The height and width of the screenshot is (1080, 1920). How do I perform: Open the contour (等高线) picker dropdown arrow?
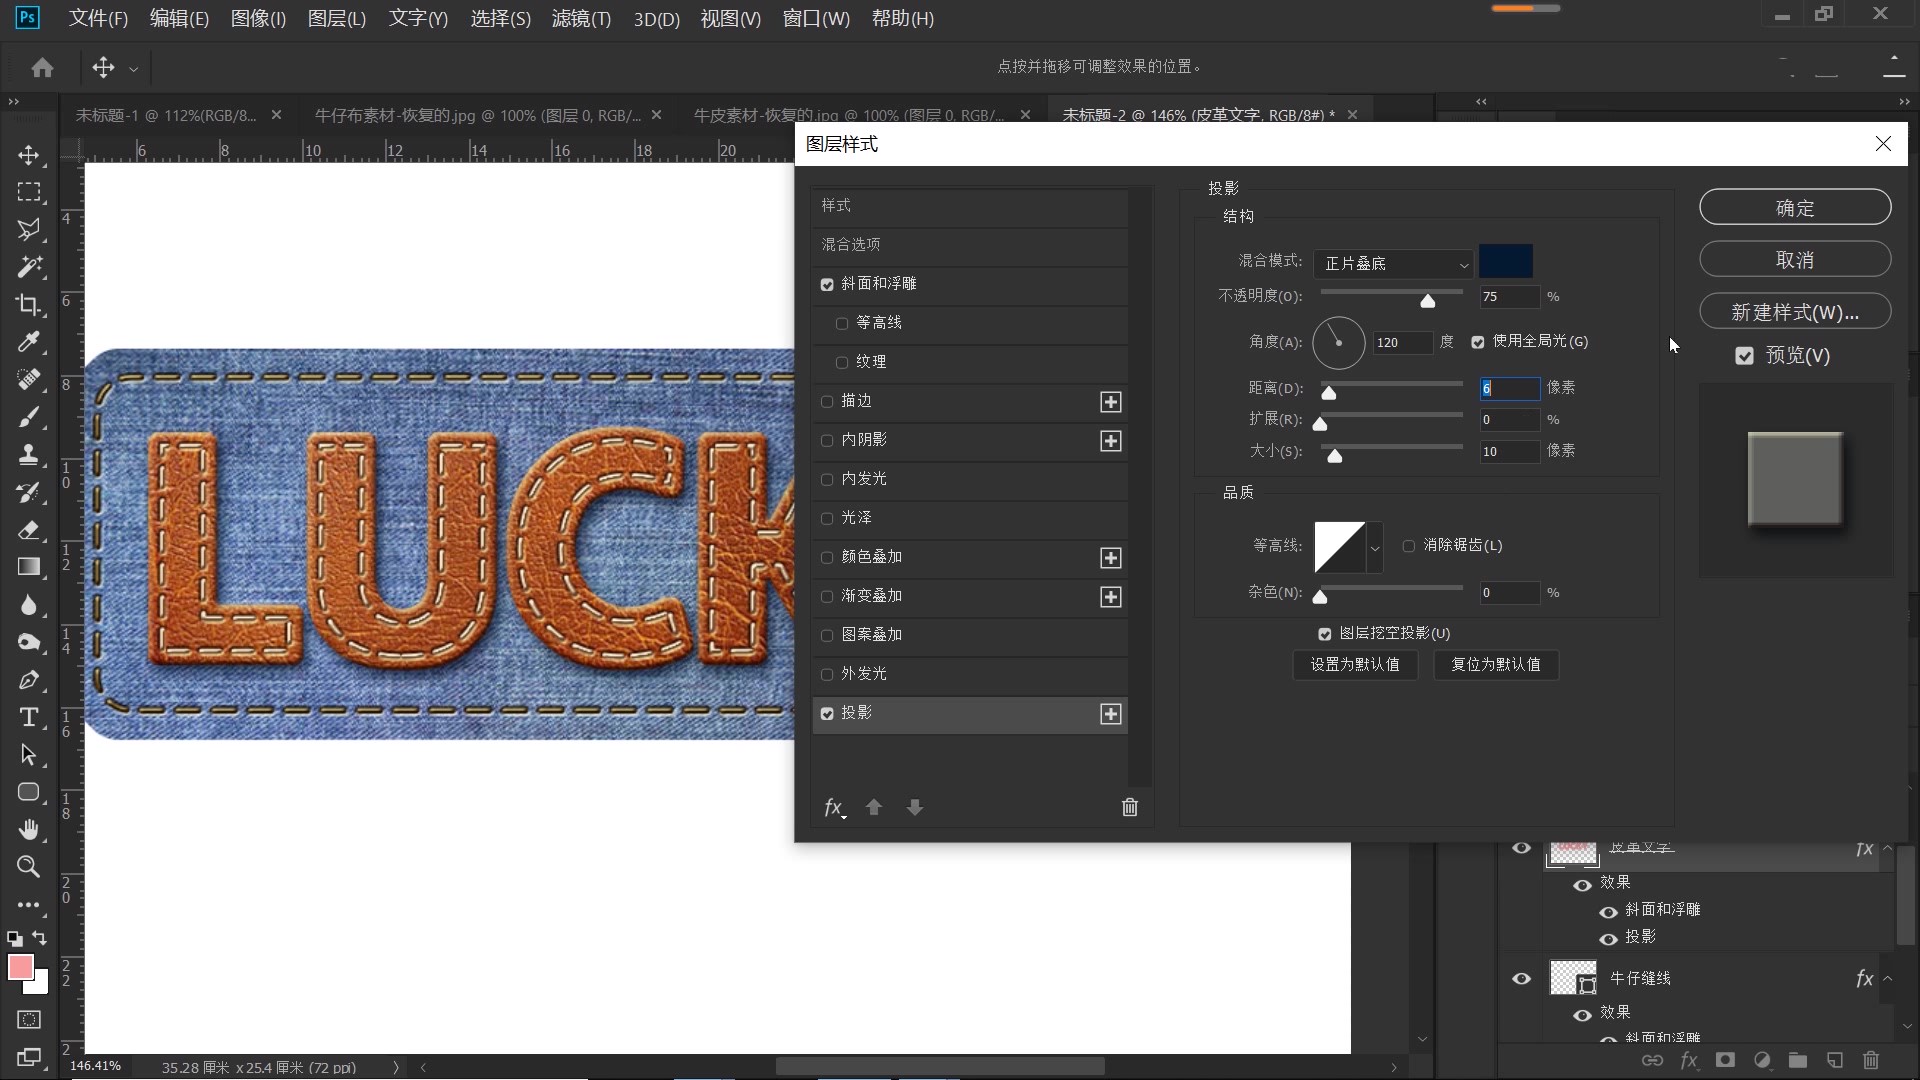1375,548
